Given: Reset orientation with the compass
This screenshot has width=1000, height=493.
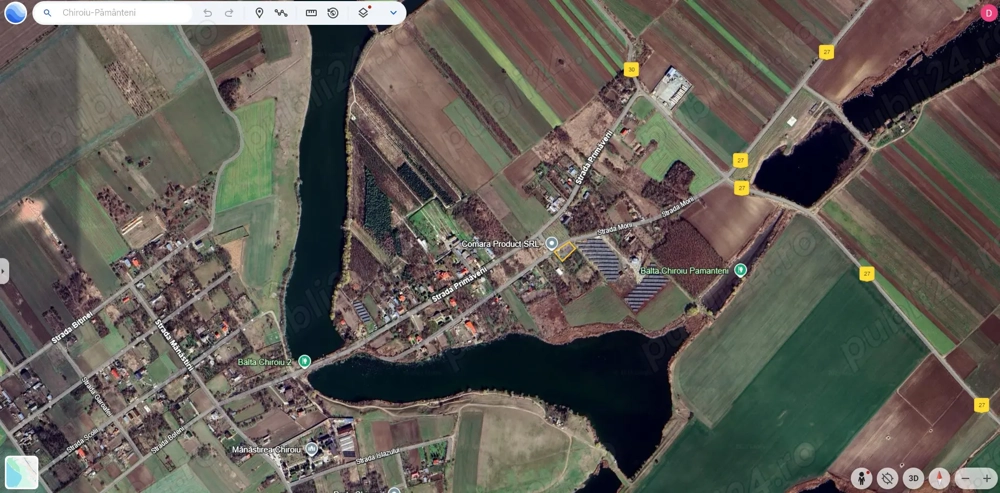Looking at the screenshot, I should 938,478.
